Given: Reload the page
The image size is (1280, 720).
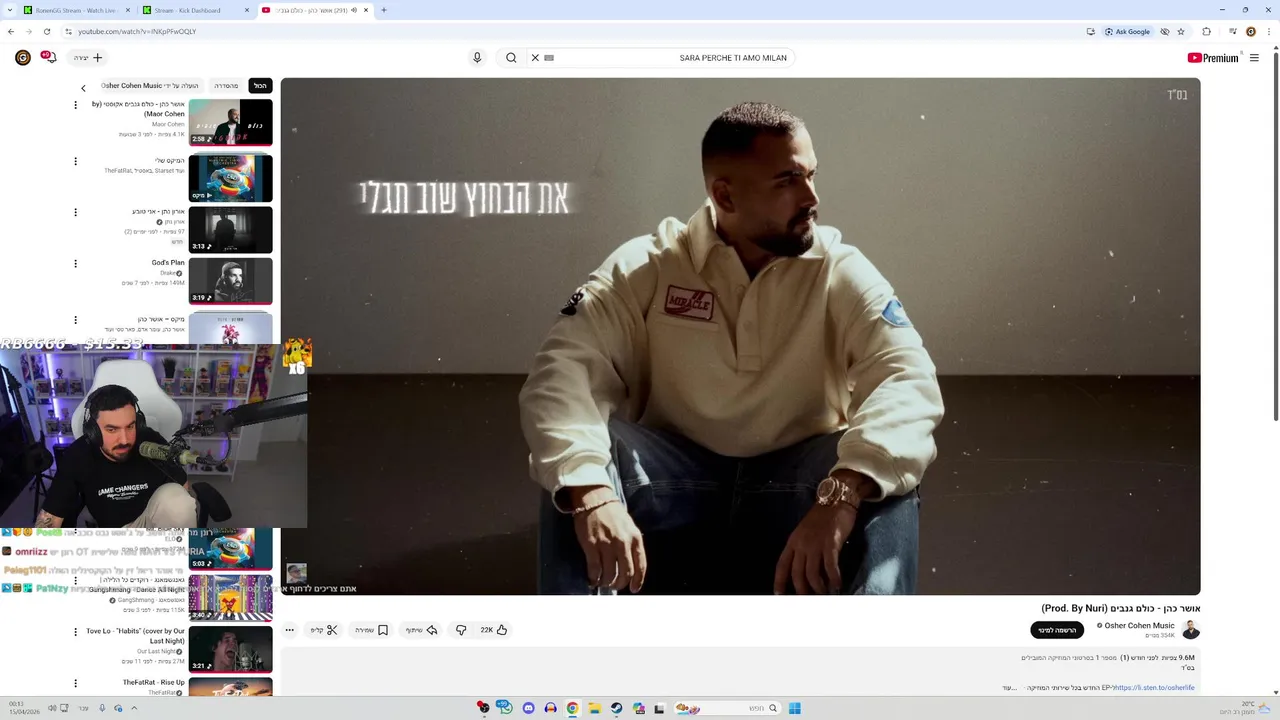Looking at the screenshot, I should 46,31.
